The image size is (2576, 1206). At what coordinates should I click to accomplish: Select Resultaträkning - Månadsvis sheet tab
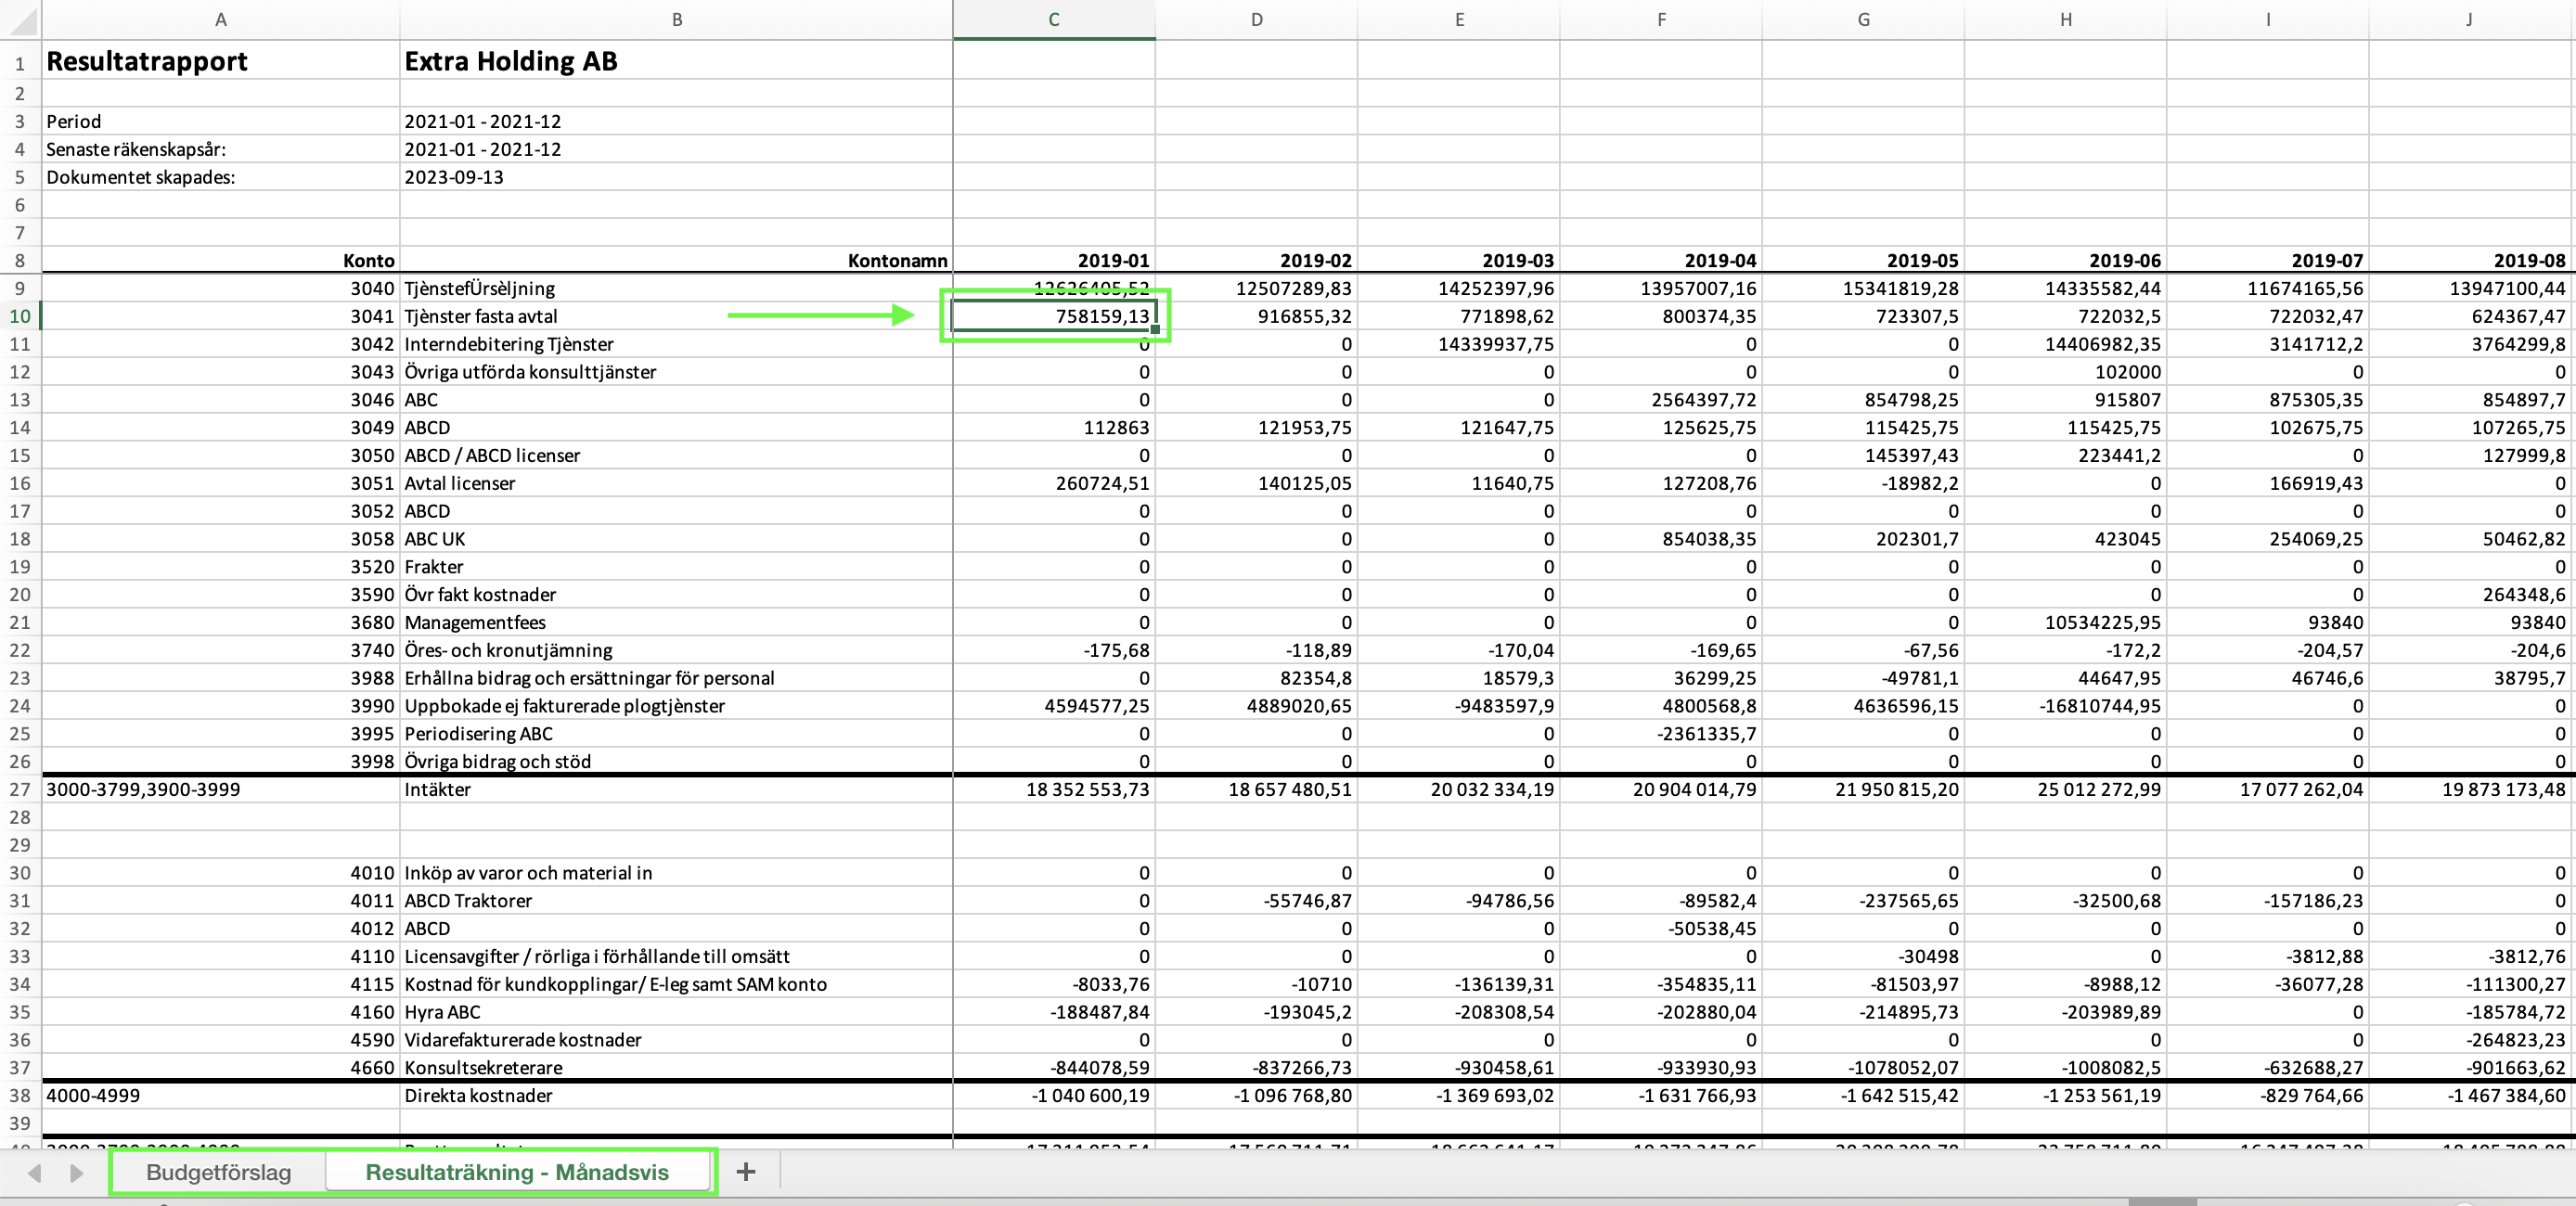[517, 1172]
